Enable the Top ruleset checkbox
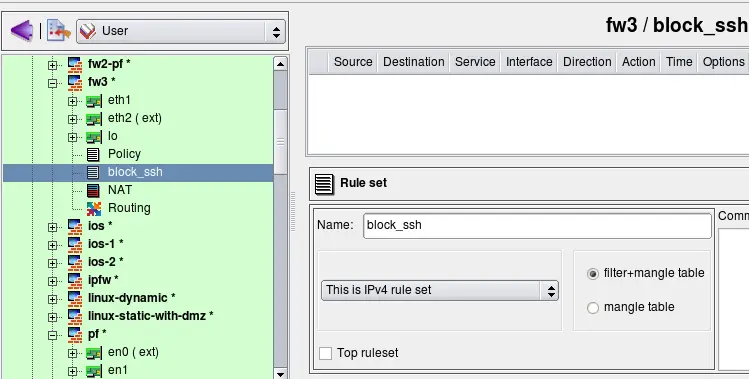This screenshot has width=749, height=379. click(325, 353)
